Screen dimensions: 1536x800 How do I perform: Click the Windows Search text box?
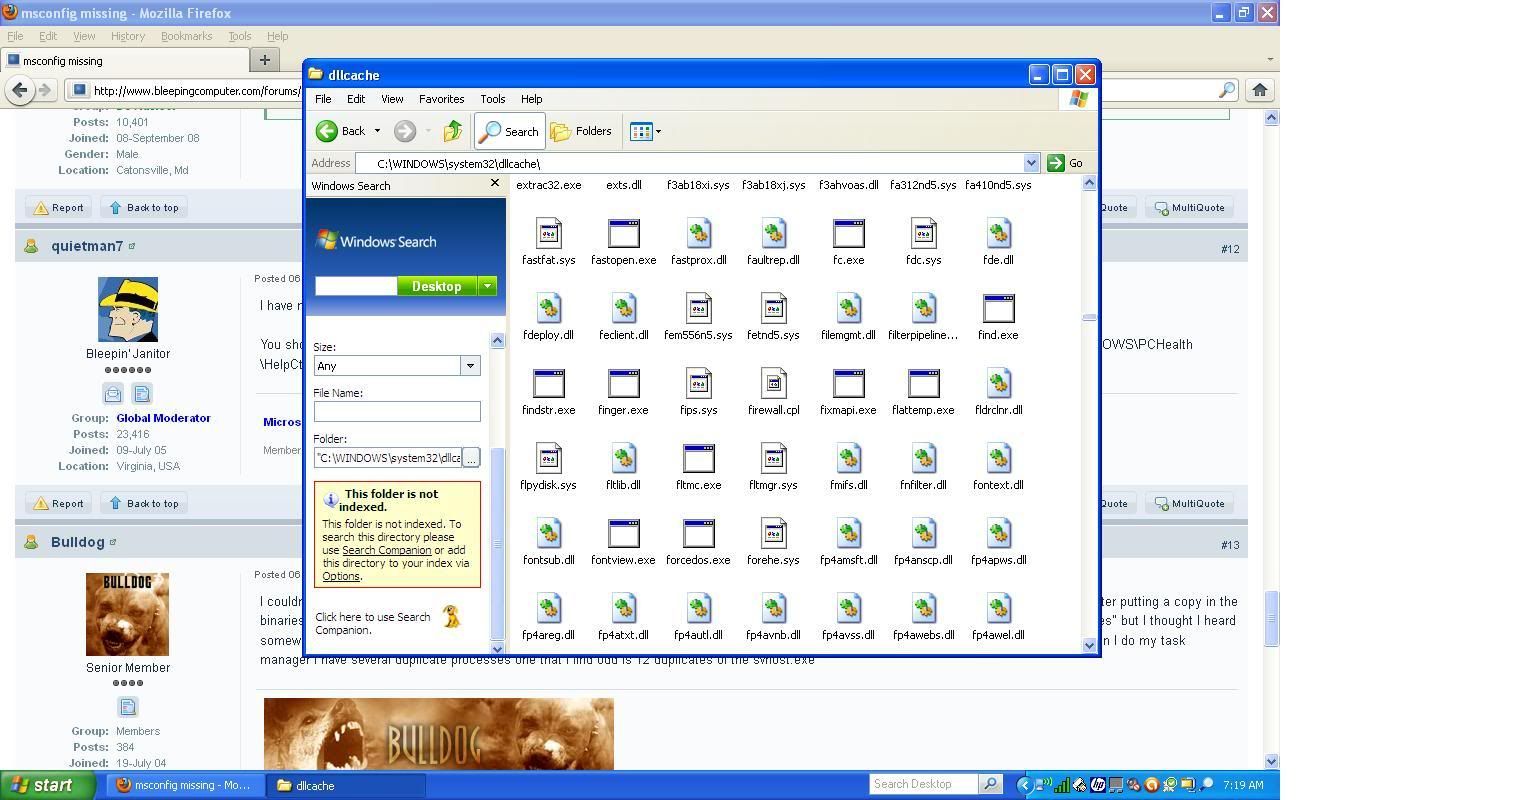coord(356,286)
